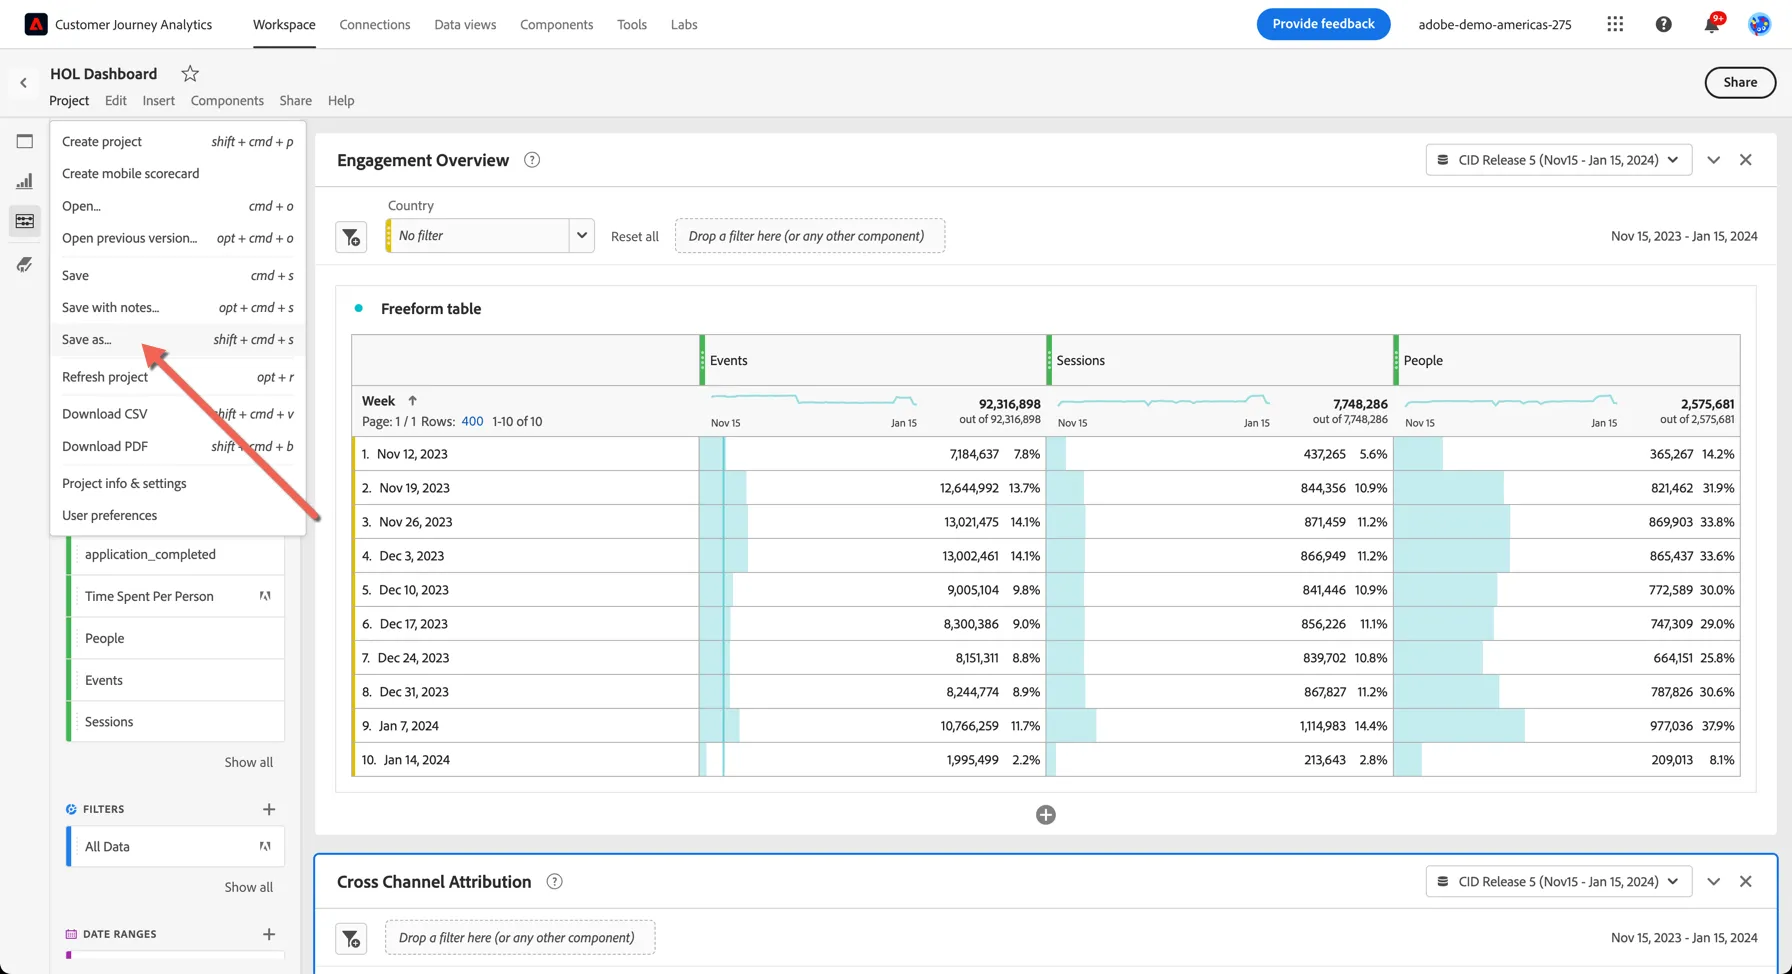Viewport: 1792px width, 974px height.
Task: Click the Provide feedback button
Action: point(1323,24)
